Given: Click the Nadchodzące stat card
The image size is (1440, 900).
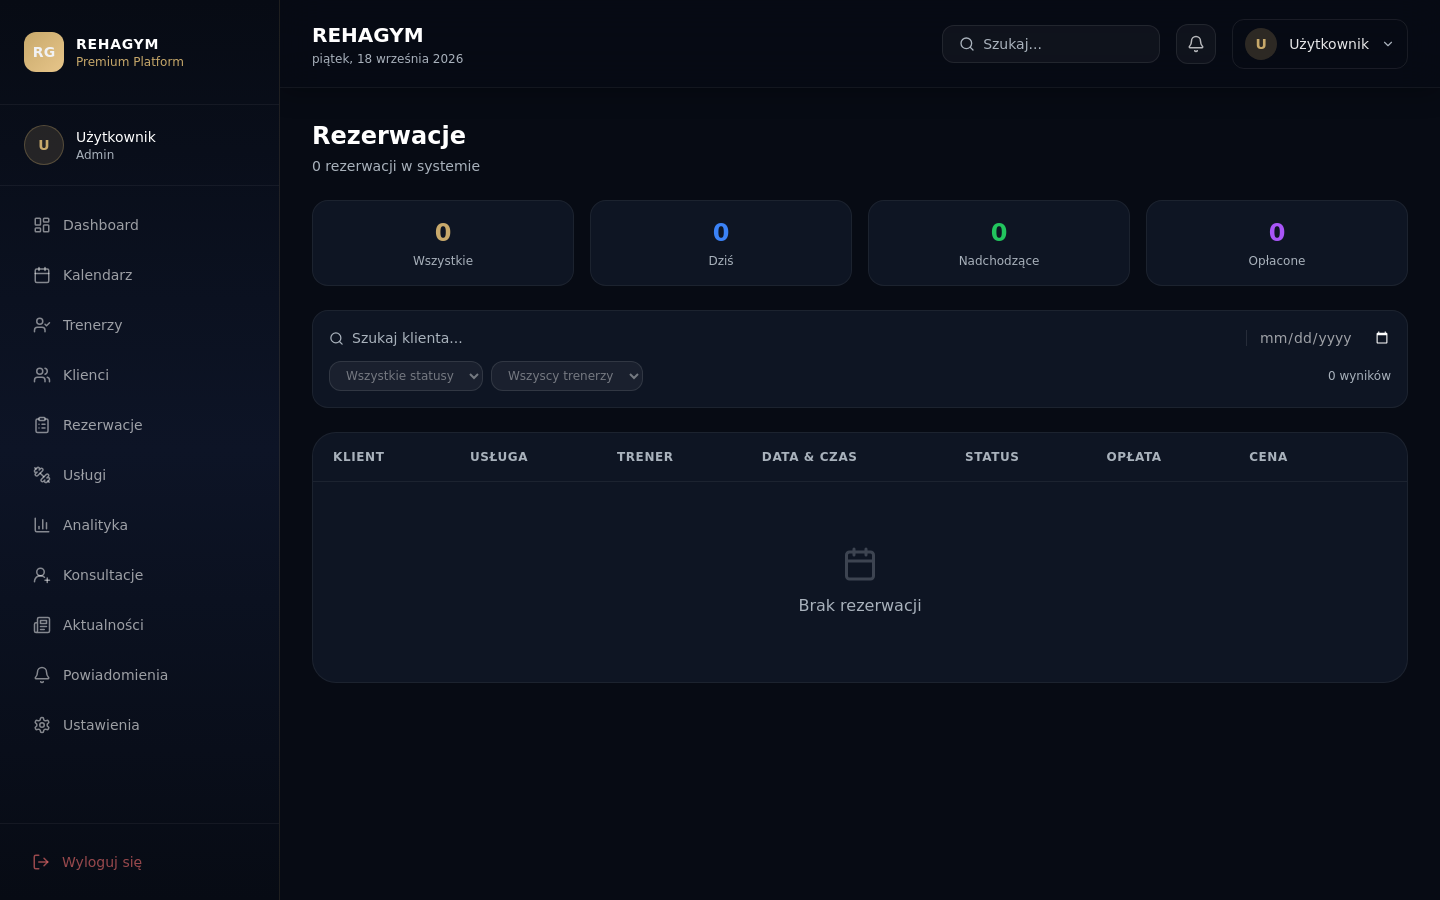Looking at the screenshot, I should pyautogui.click(x=999, y=243).
